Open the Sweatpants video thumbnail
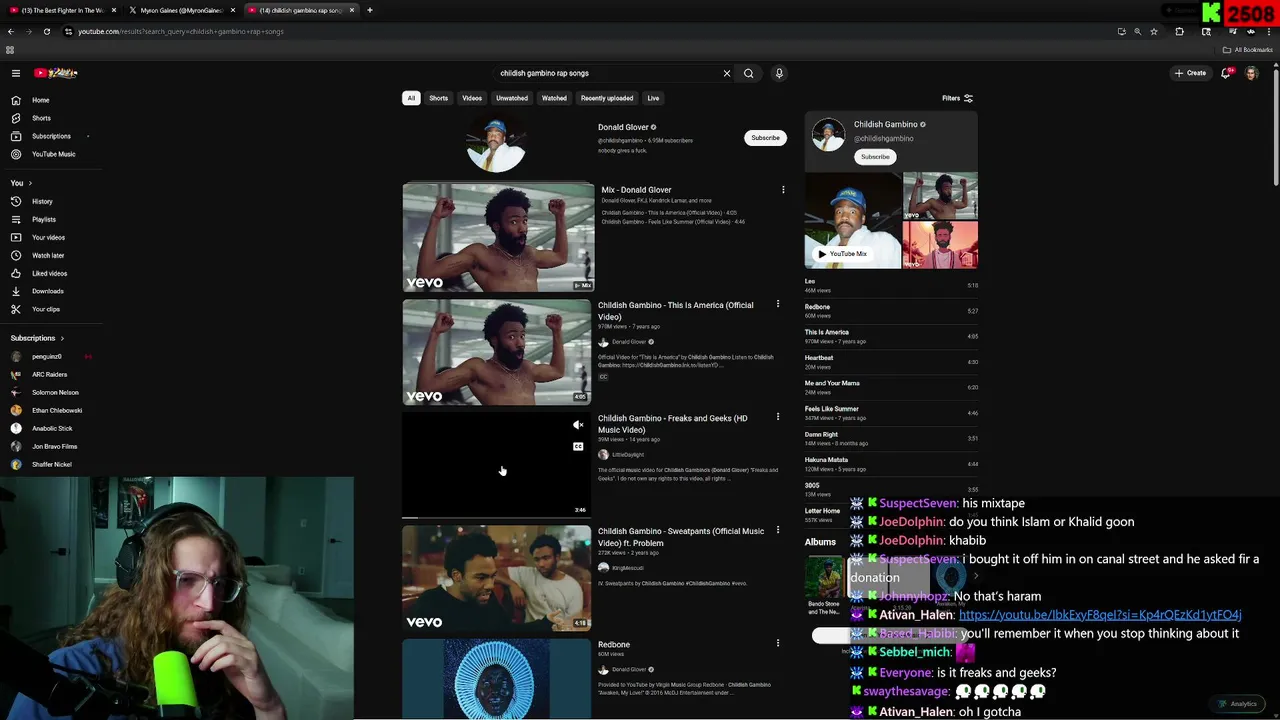The image size is (1280, 720). (497, 578)
